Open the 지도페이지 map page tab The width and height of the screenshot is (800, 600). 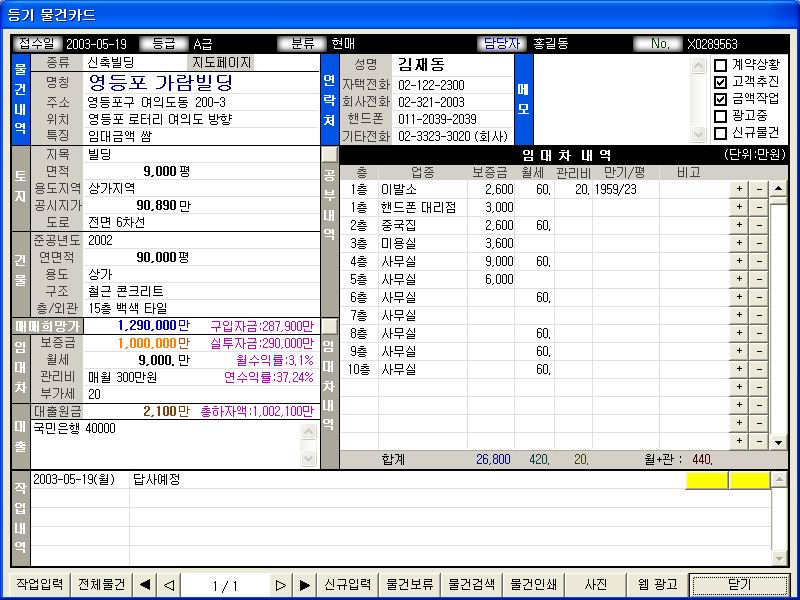(x=222, y=62)
